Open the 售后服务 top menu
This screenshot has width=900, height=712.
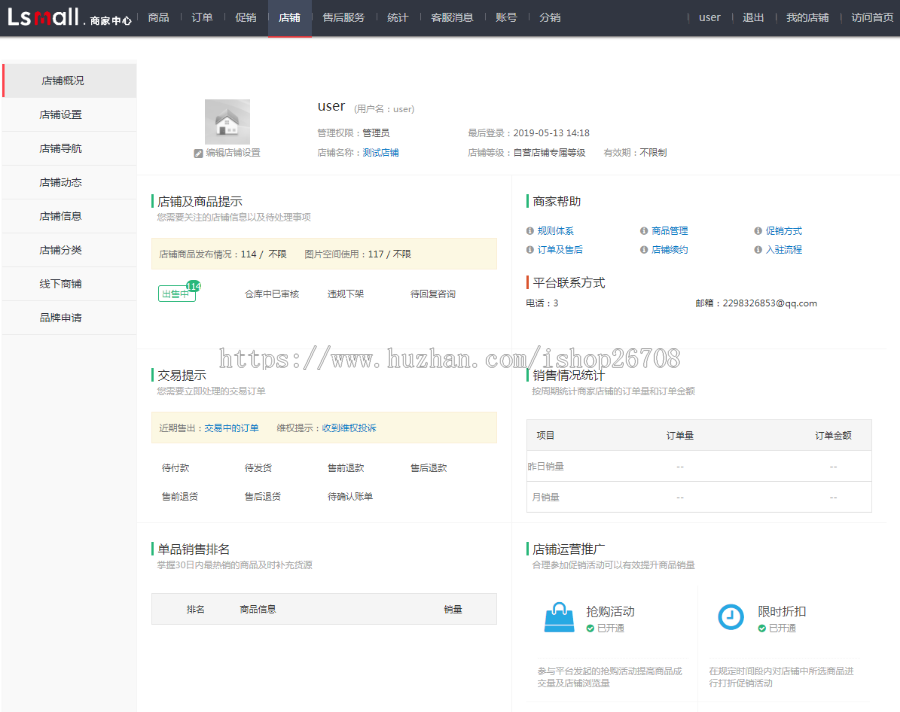(344, 18)
